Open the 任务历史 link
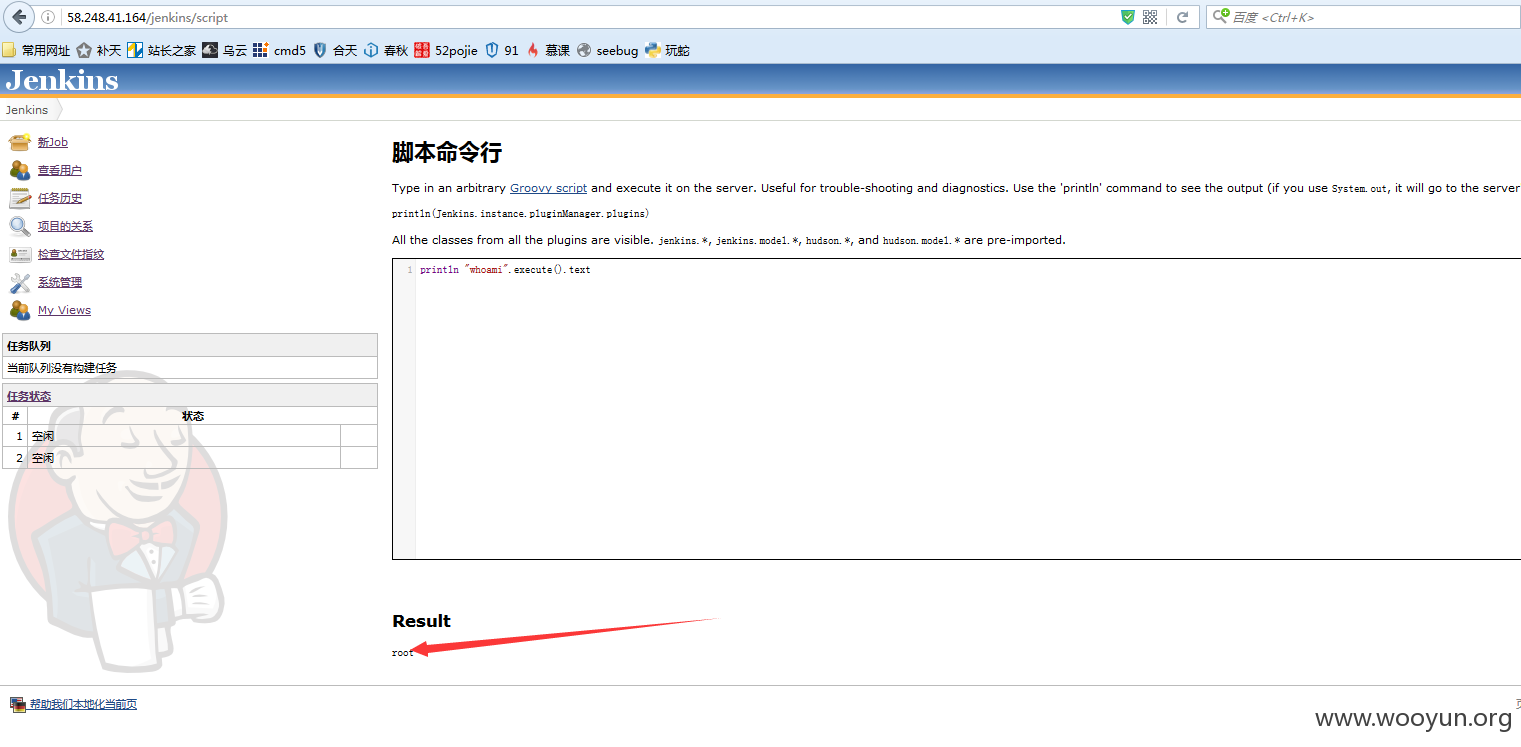This screenshot has height=747, width=1521. tap(60, 198)
